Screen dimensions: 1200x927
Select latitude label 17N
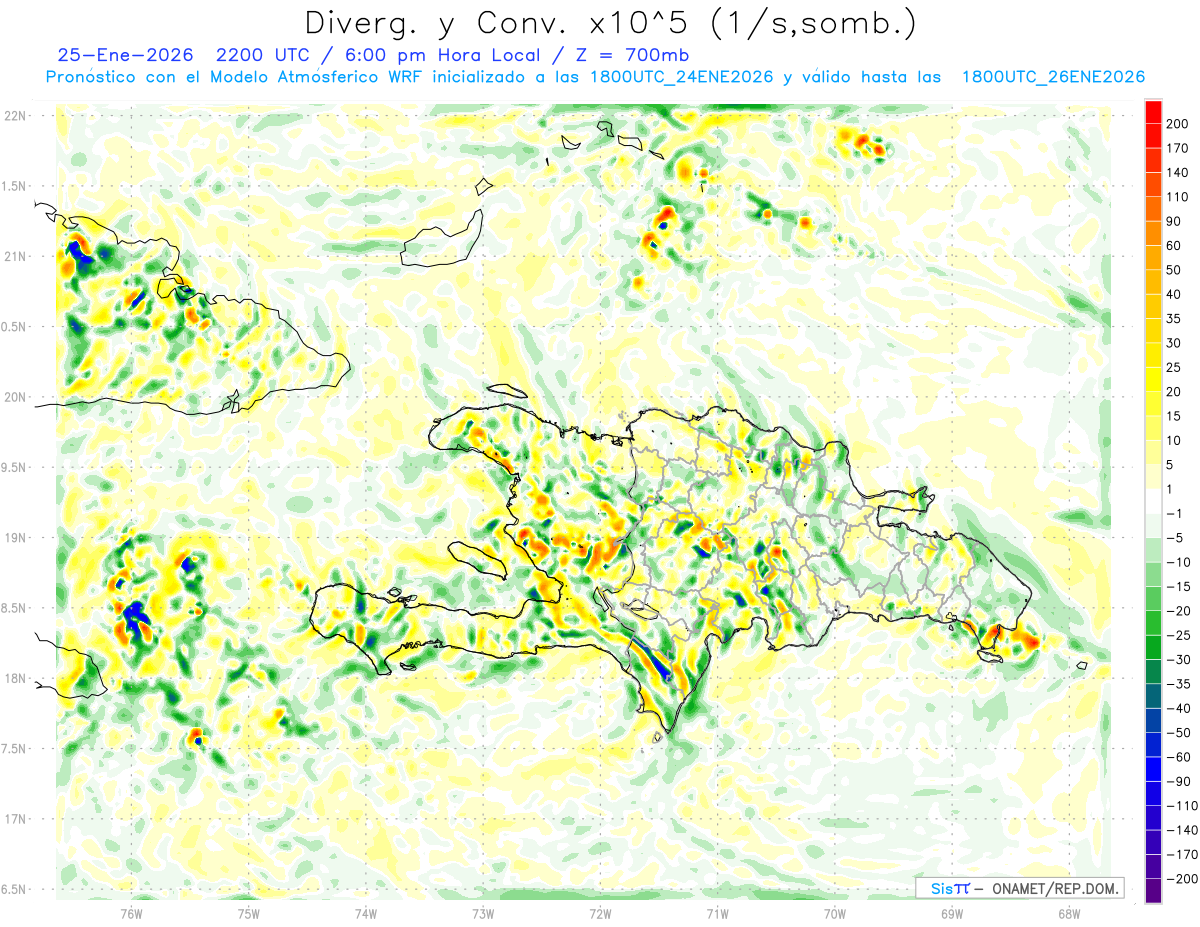[15, 819]
